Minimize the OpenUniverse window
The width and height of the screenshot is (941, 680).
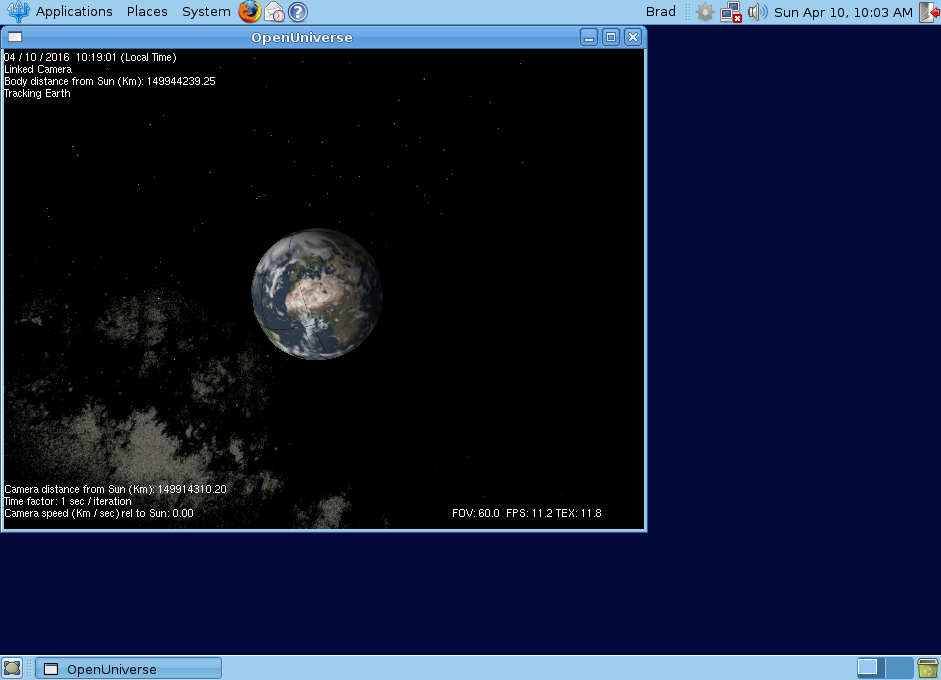point(589,37)
